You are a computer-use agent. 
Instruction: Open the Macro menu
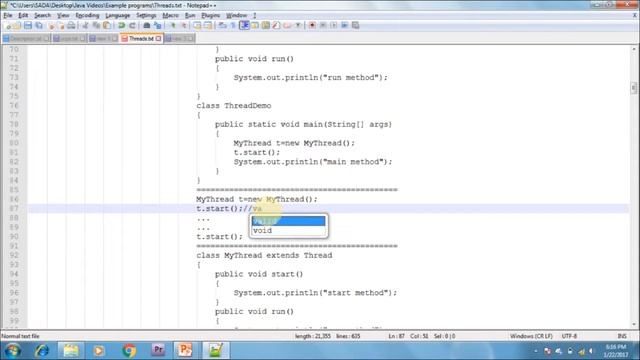(x=170, y=16)
